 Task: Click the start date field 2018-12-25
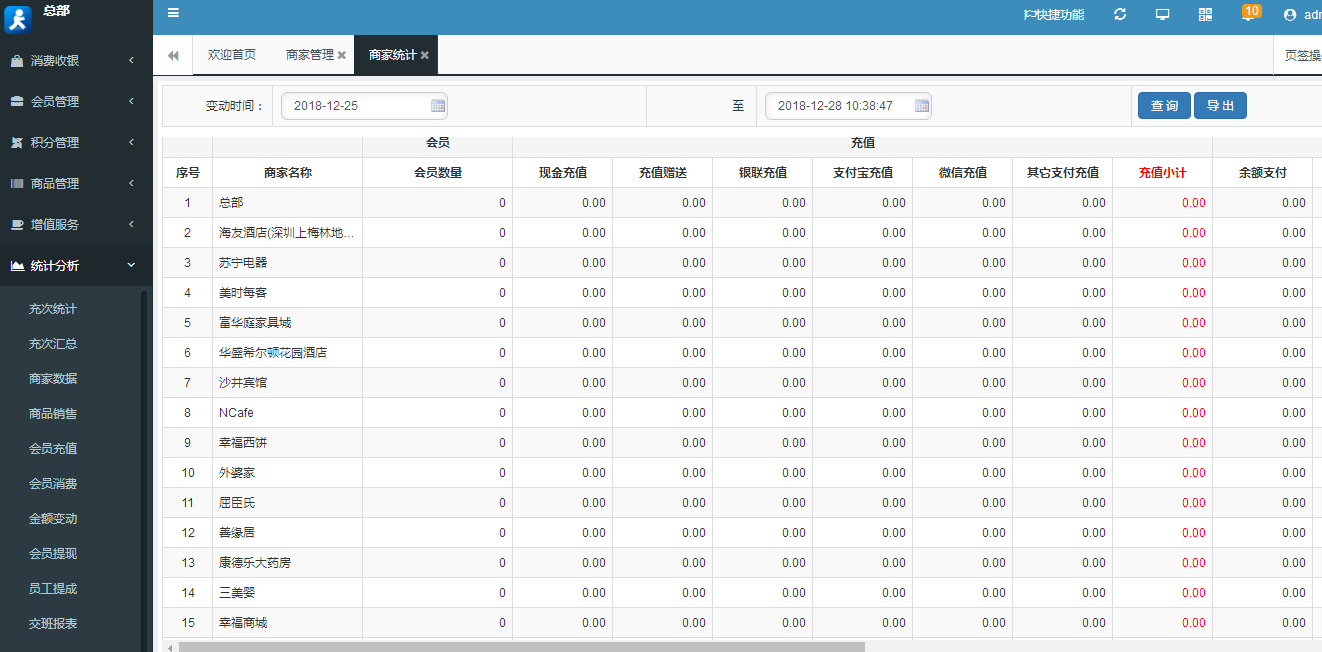point(355,106)
